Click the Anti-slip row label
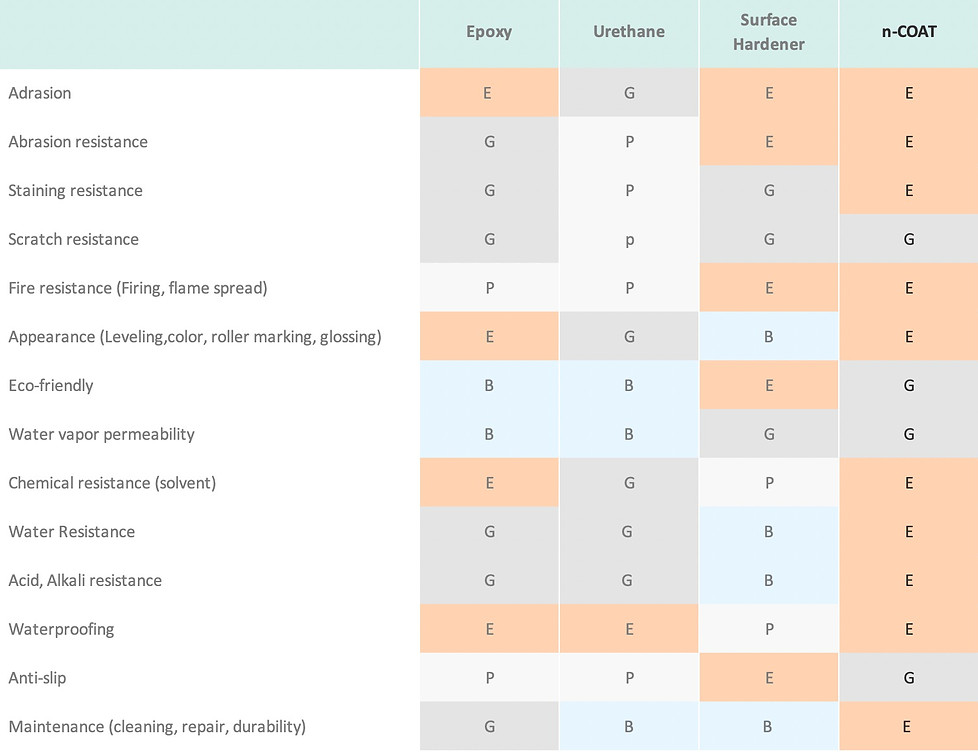The width and height of the screenshot is (978, 752). pyautogui.click(x=37, y=678)
